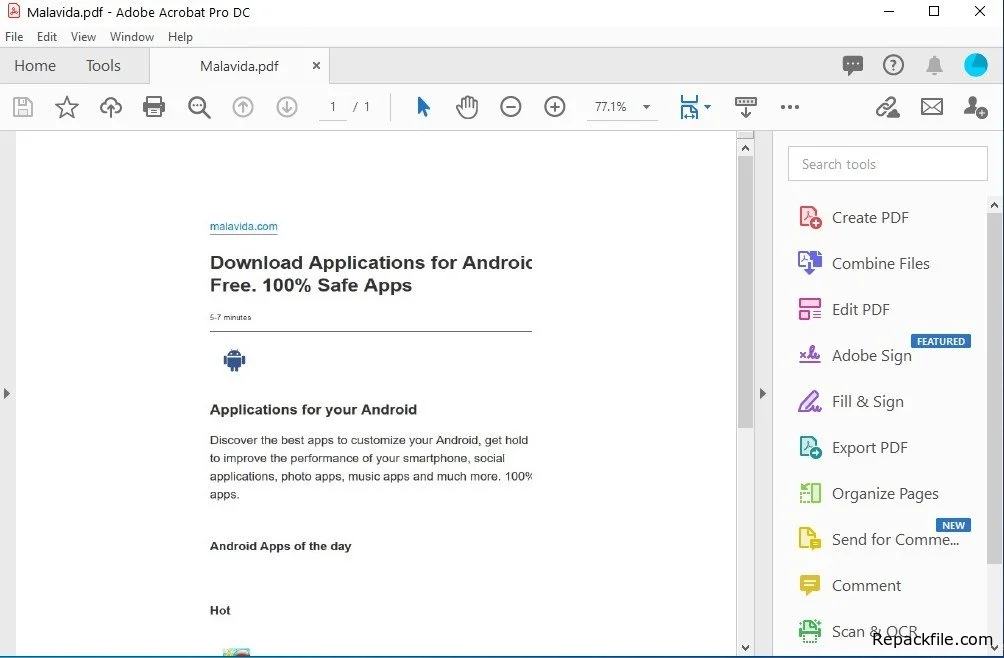
Task: Open the Help menu
Action: coord(180,36)
